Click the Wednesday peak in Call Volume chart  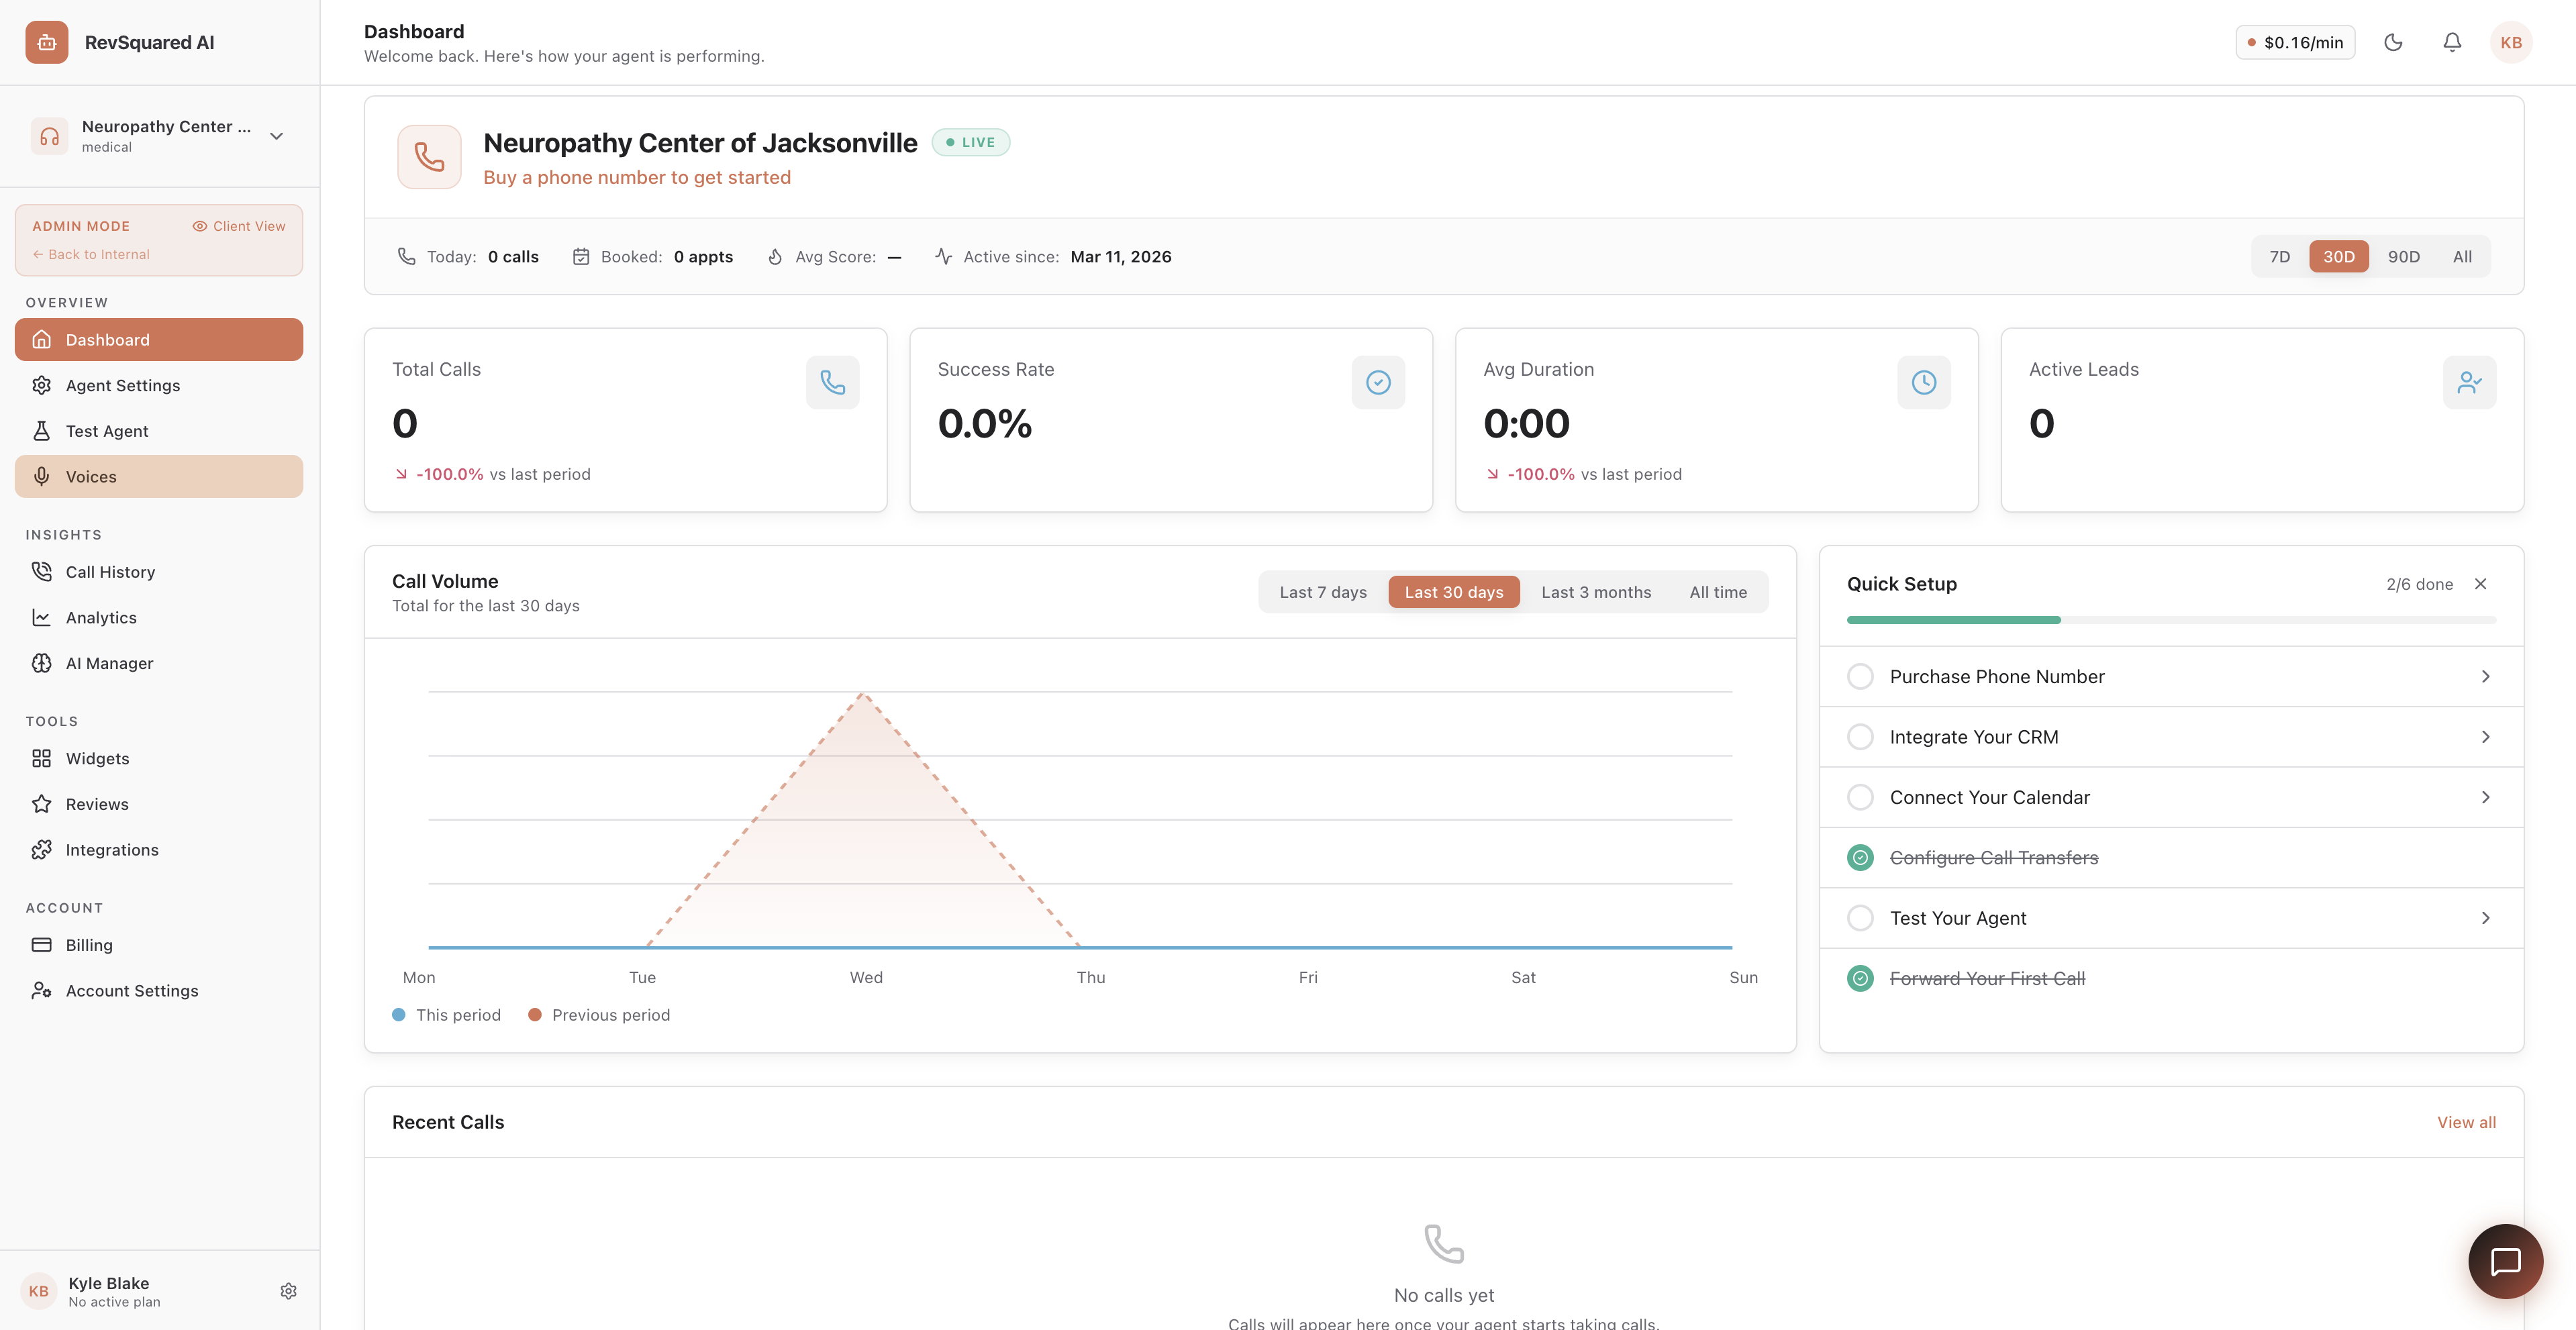tap(862, 694)
